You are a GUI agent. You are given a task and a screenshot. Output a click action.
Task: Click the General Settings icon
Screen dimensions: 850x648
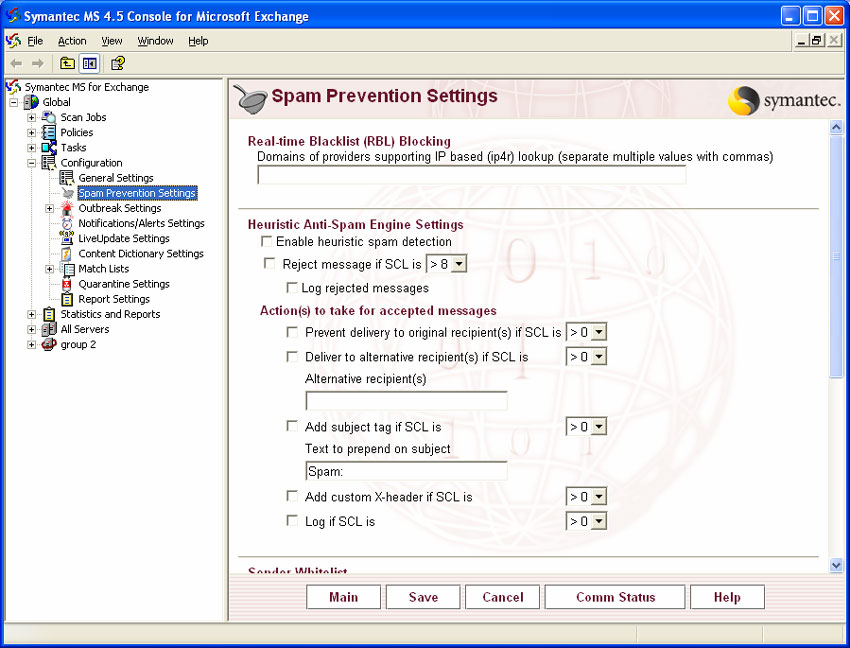pos(67,178)
